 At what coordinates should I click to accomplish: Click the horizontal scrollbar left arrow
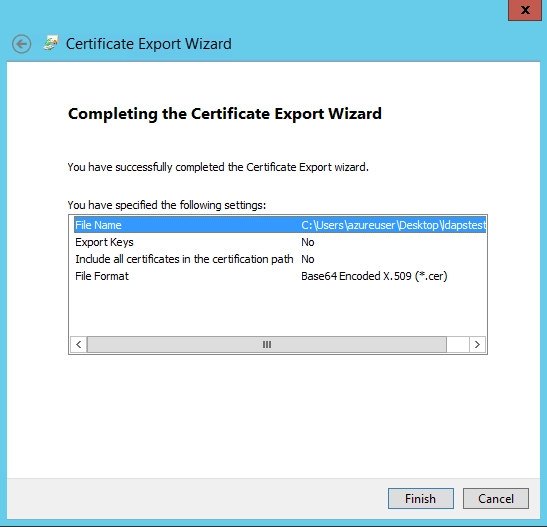point(78,345)
